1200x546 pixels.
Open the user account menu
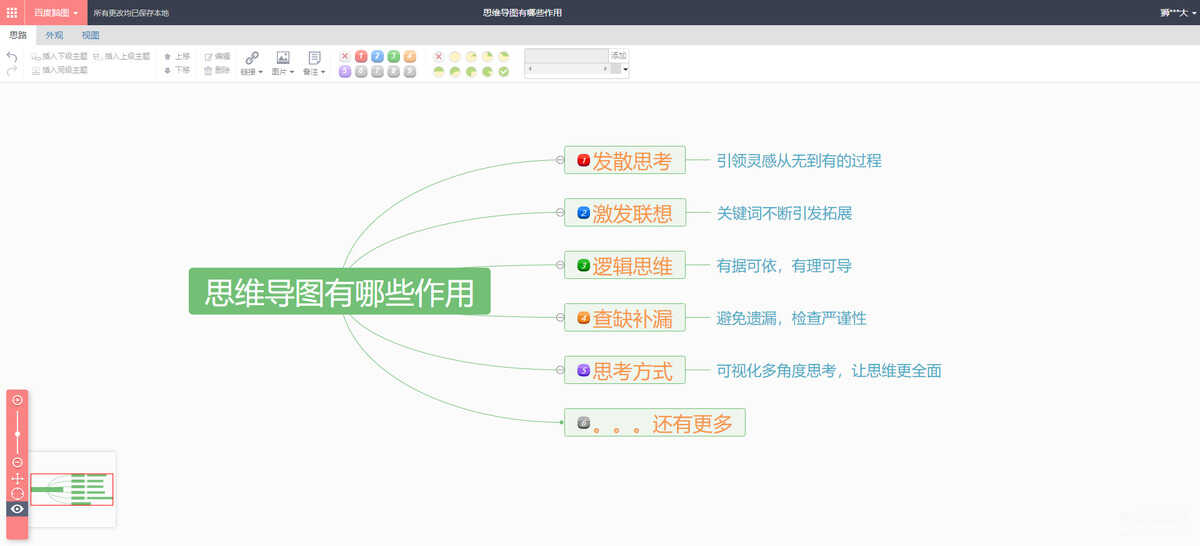pos(1178,13)
